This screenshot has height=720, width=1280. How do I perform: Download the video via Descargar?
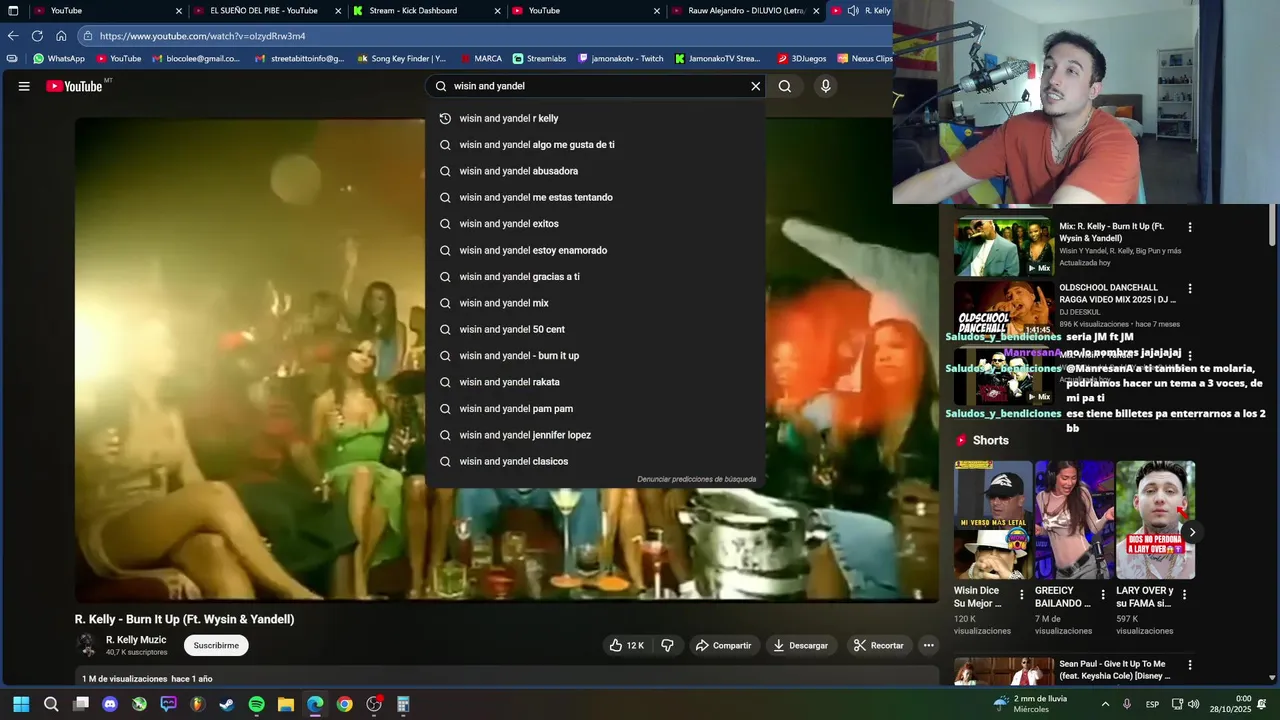click(x=800, y=645)
